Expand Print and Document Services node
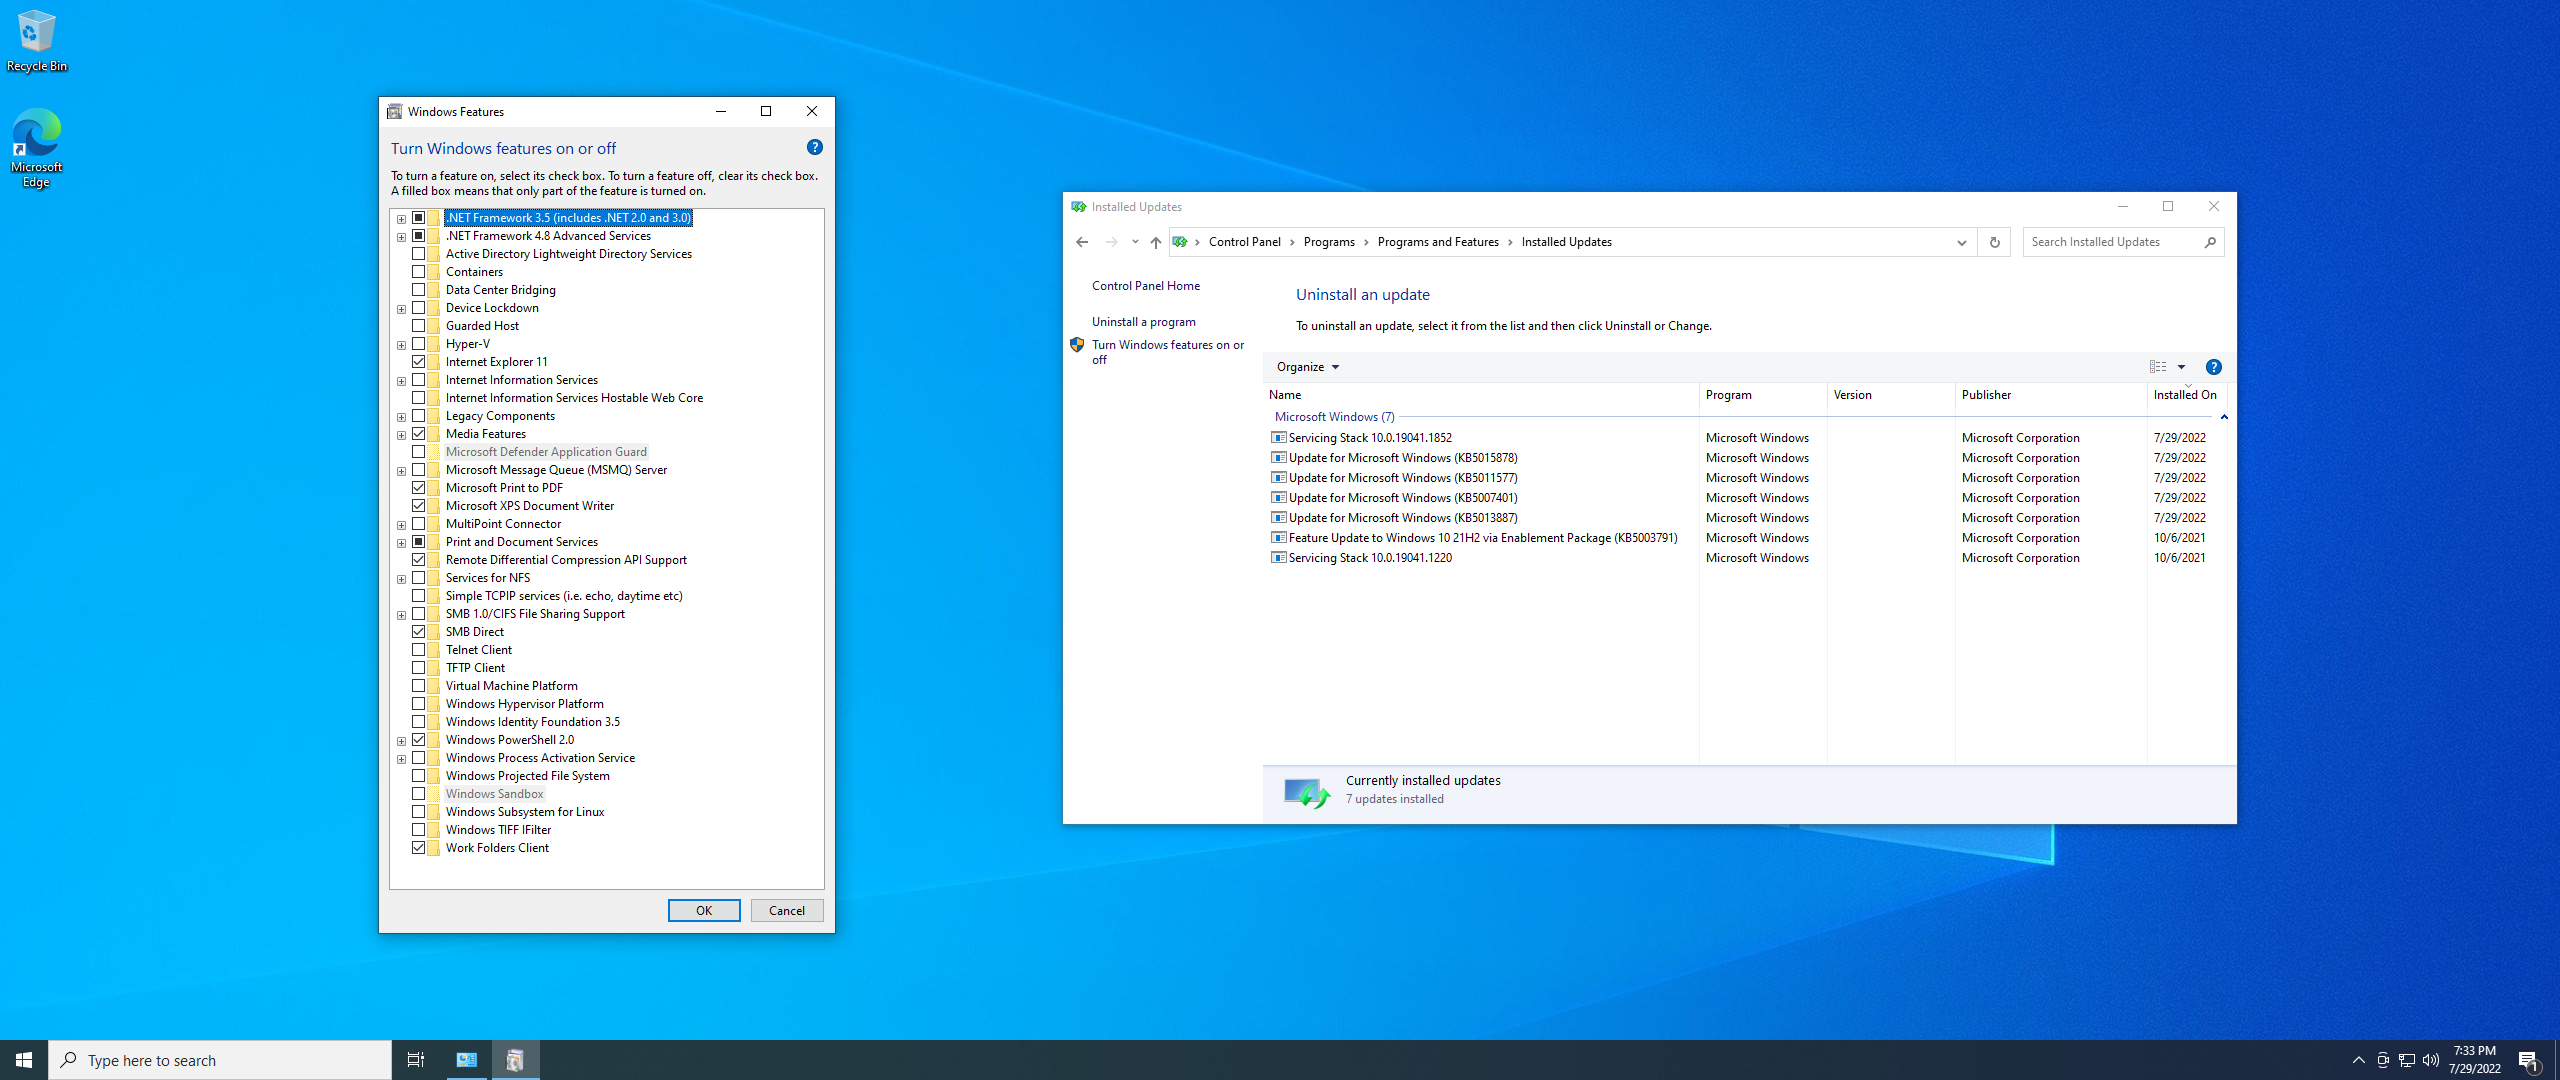The width and height of the screenshot is (2560, 1080). 401,543
